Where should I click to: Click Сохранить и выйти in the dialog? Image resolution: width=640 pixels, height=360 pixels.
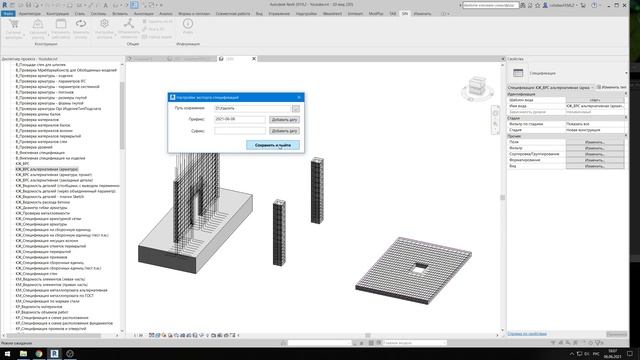tap(273, 145)
